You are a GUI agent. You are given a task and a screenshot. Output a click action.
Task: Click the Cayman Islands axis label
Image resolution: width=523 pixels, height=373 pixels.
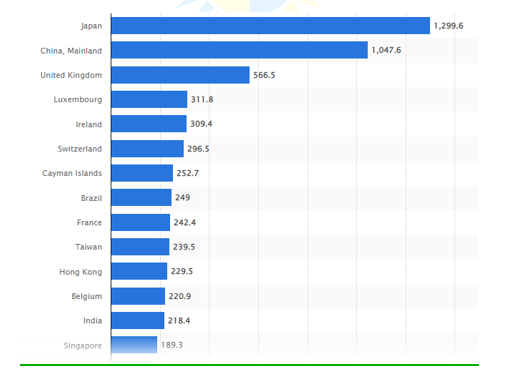click(72, 173)
